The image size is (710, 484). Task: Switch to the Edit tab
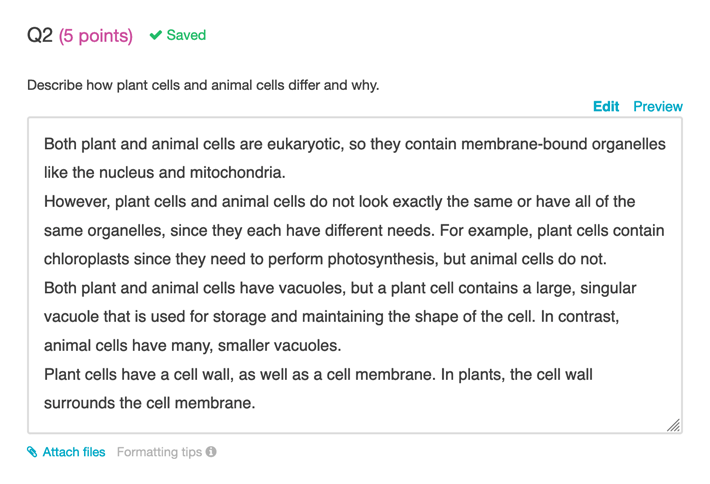[x=606, y=106]
